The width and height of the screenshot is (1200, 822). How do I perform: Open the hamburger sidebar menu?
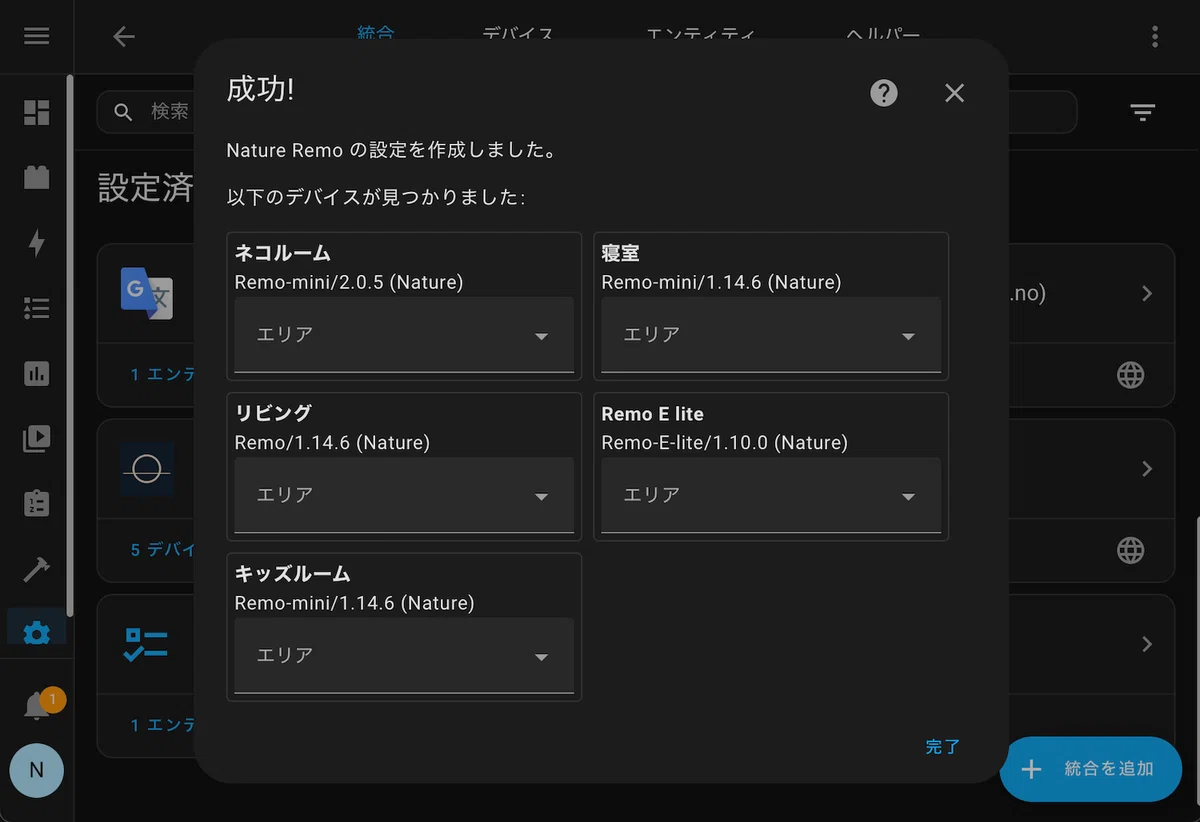(x=37, y=36)
